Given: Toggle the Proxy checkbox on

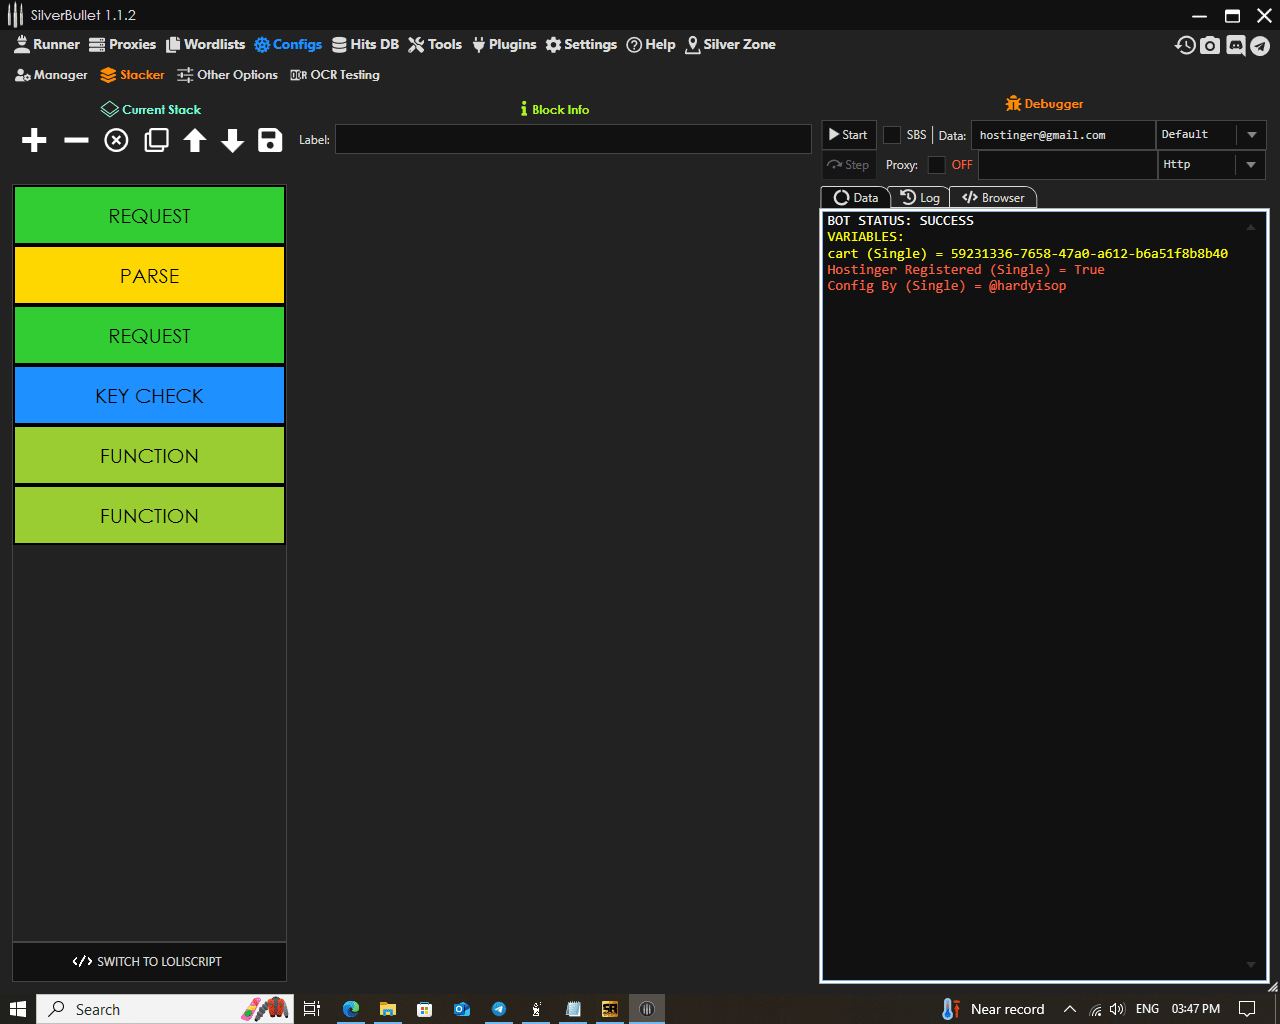Looking at the screenshot, I should pyautogui.click(x=936, y=165).
